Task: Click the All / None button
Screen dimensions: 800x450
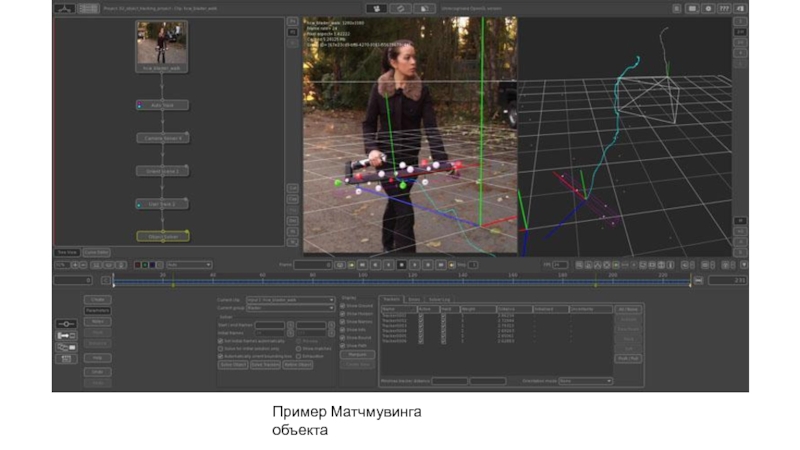Action: click(x=628, y=310)
